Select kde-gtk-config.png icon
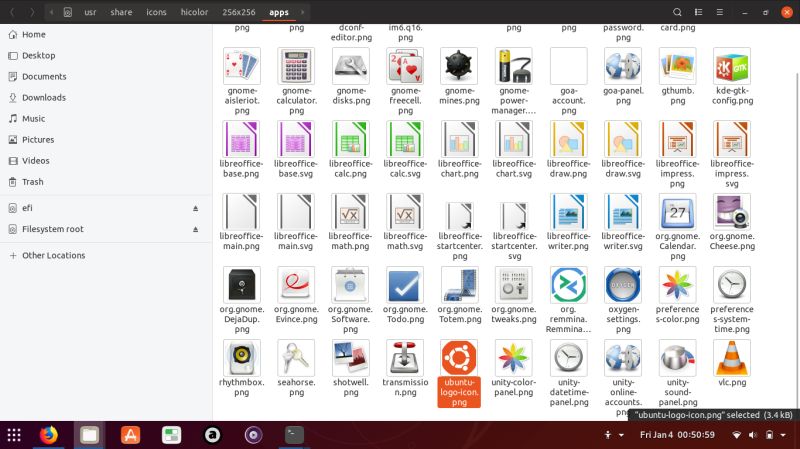Image resolution: width=800 pixels, height=449 pixels. (x=732, y=66)
